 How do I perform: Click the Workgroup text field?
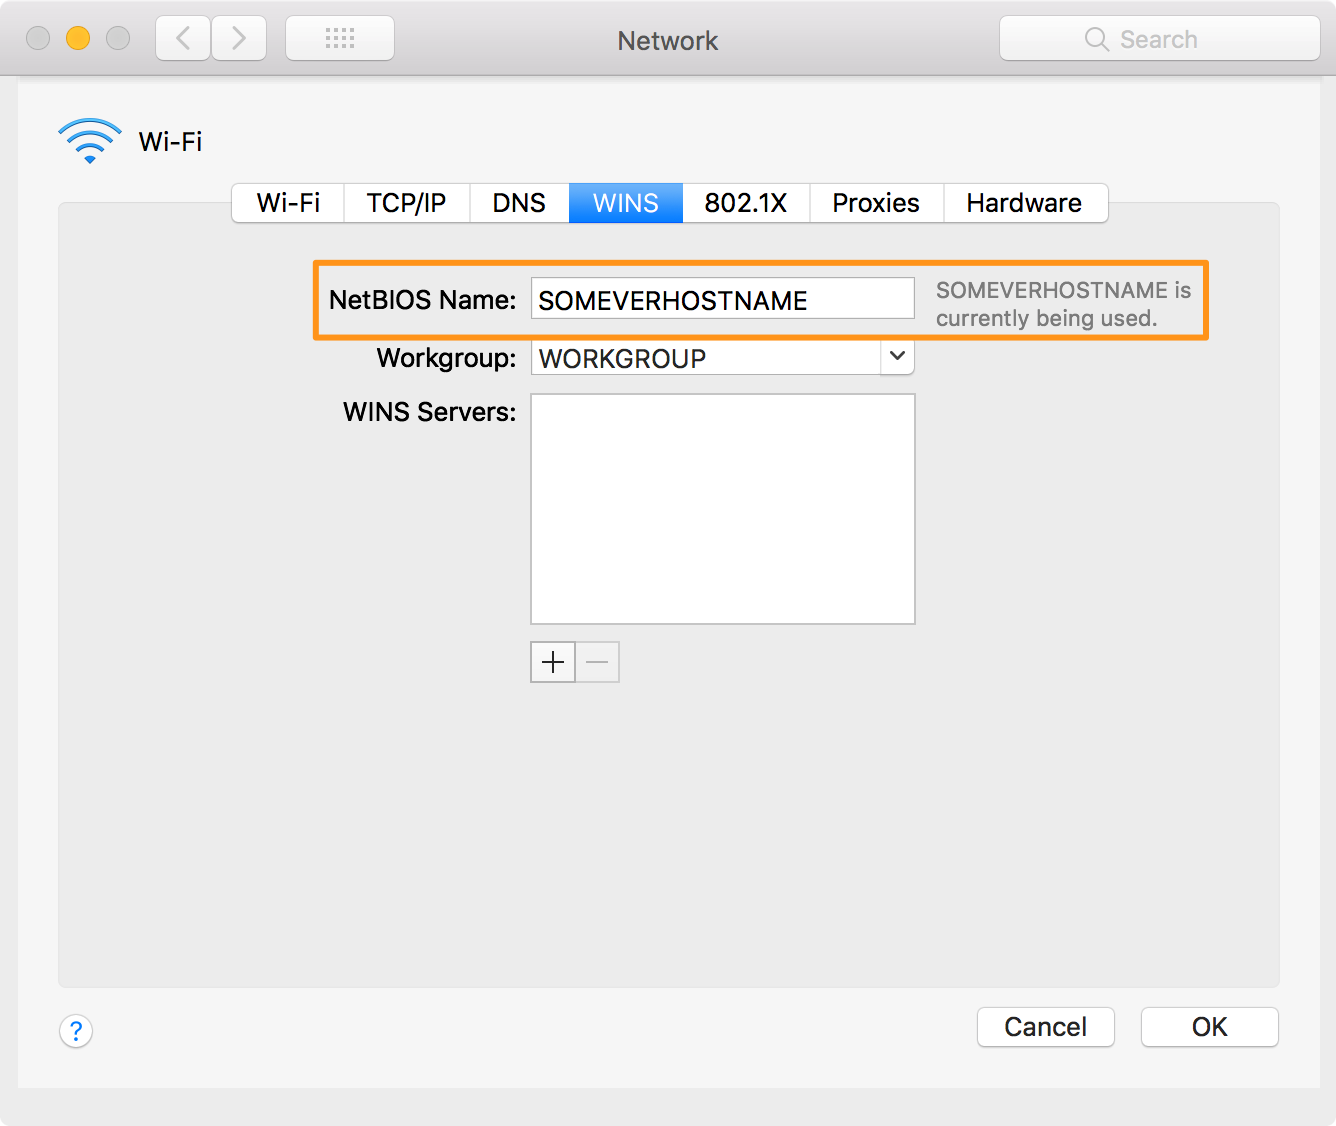pyautogui.click(x=706, y=358)
